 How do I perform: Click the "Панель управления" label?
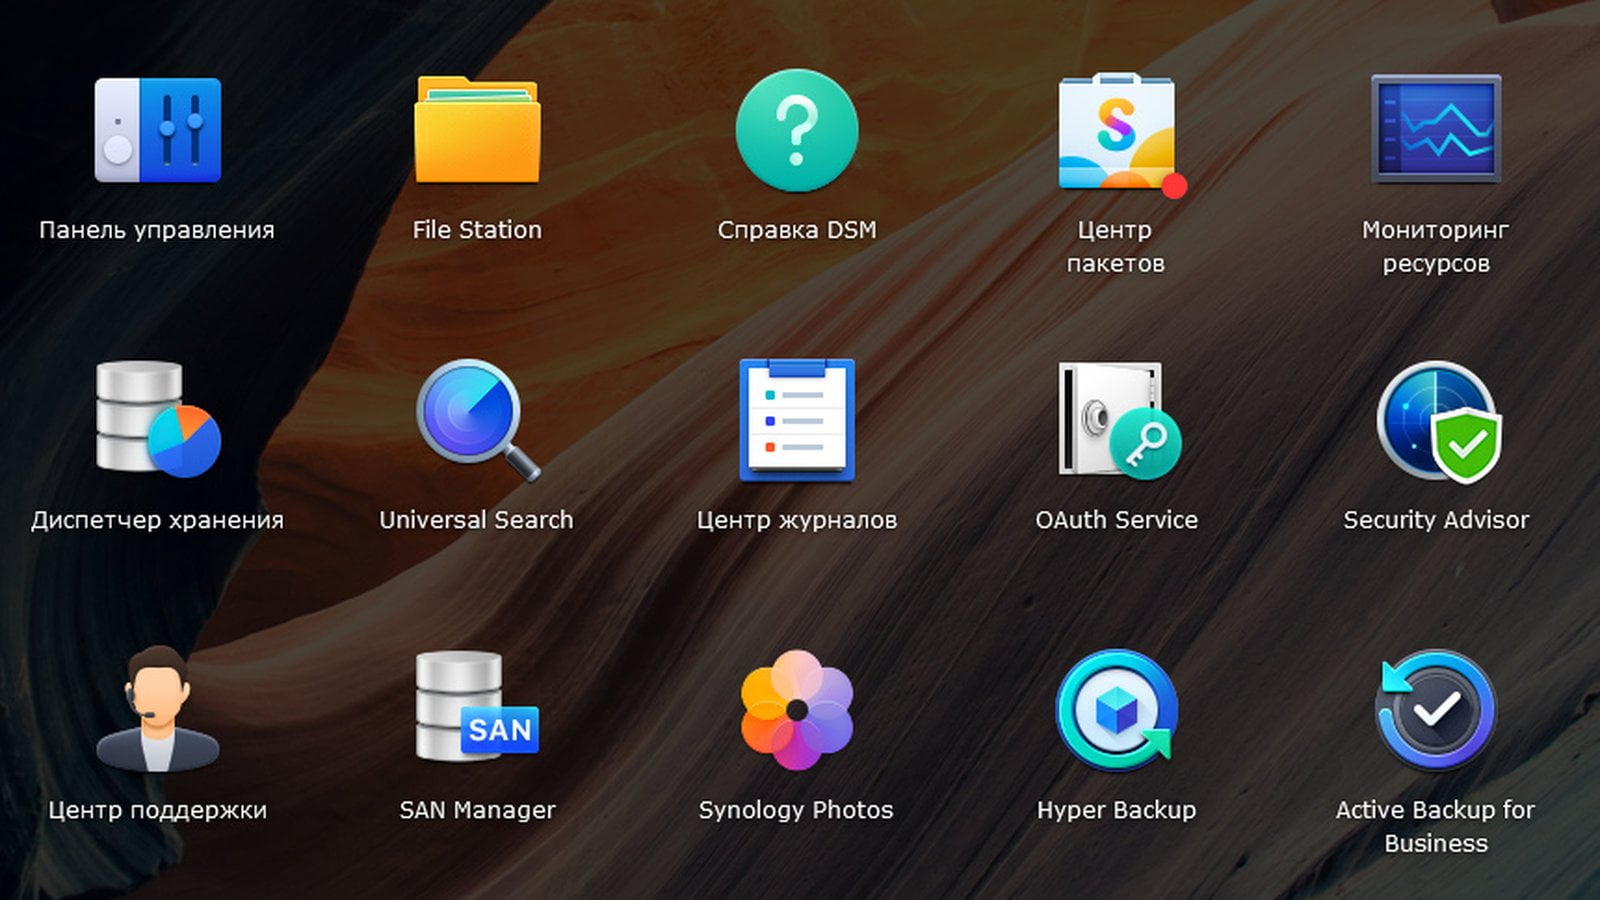tap(157, 230)
